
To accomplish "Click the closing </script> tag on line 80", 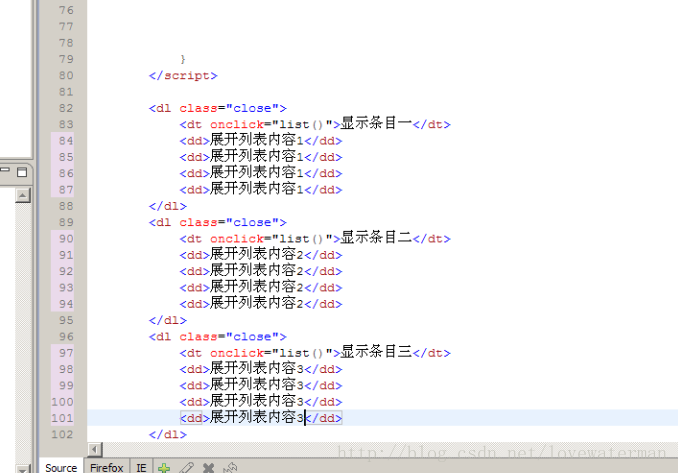I will click(183, 76).
